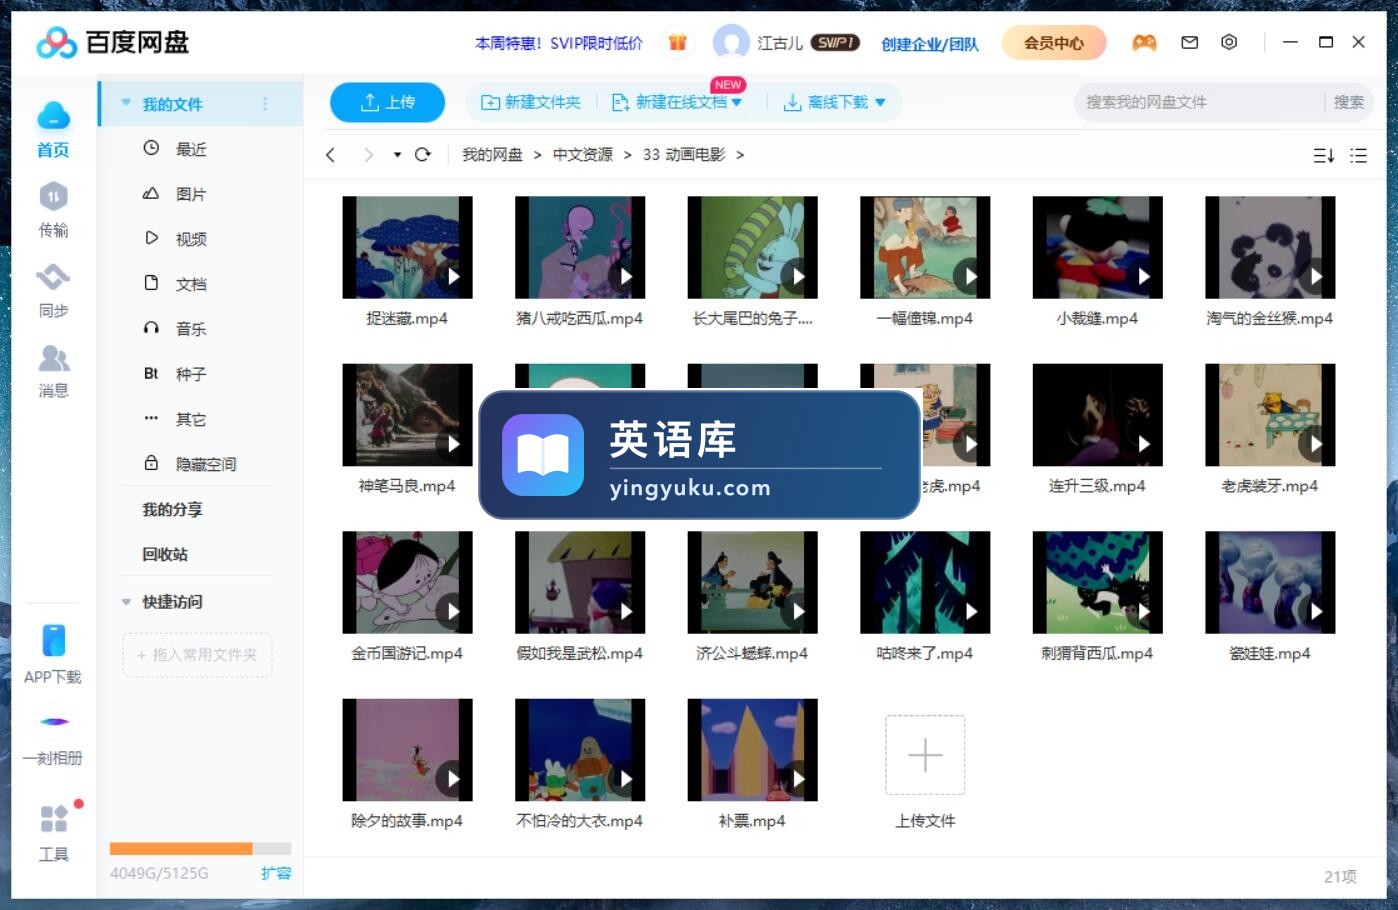Select 瓷娃娃.mp4 thumbnail

click(1270, 582)
